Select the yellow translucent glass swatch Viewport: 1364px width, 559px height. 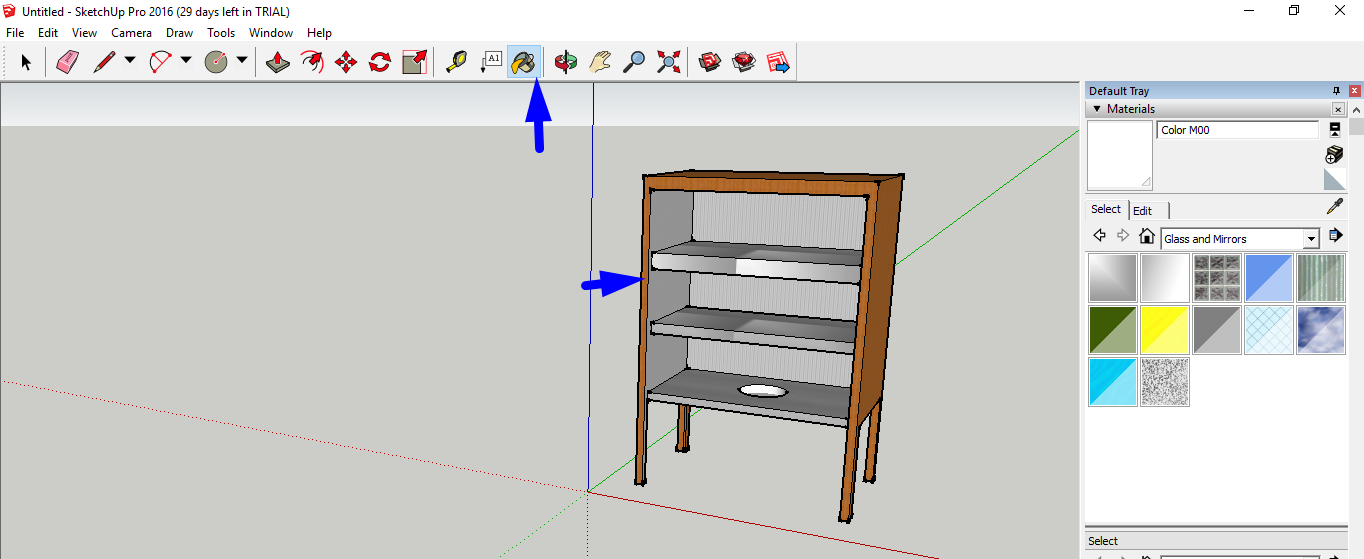[1165, 330]
